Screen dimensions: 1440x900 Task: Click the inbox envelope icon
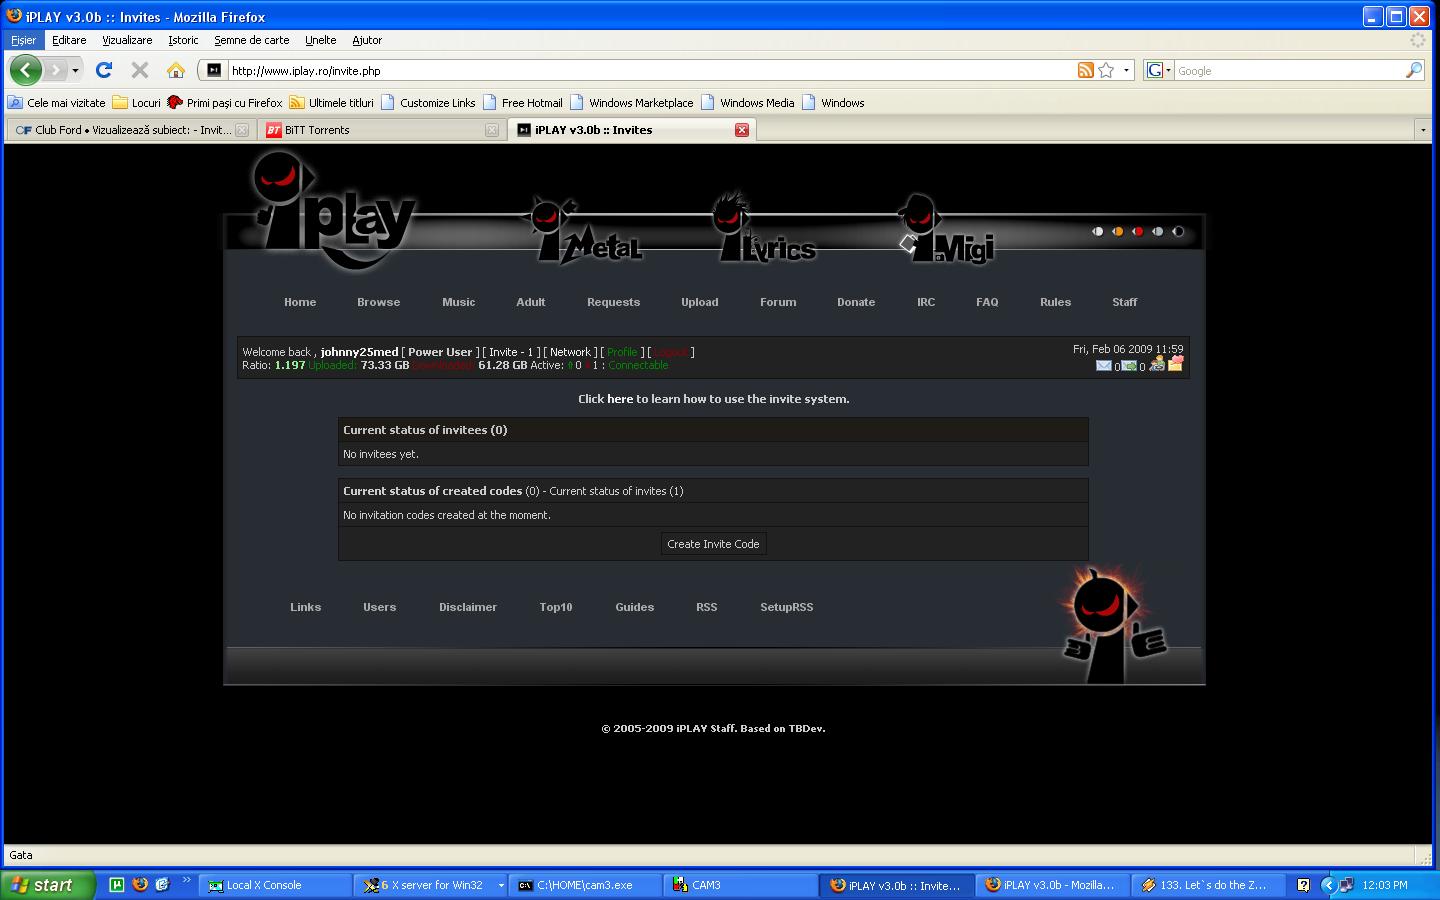(1103, 365)
